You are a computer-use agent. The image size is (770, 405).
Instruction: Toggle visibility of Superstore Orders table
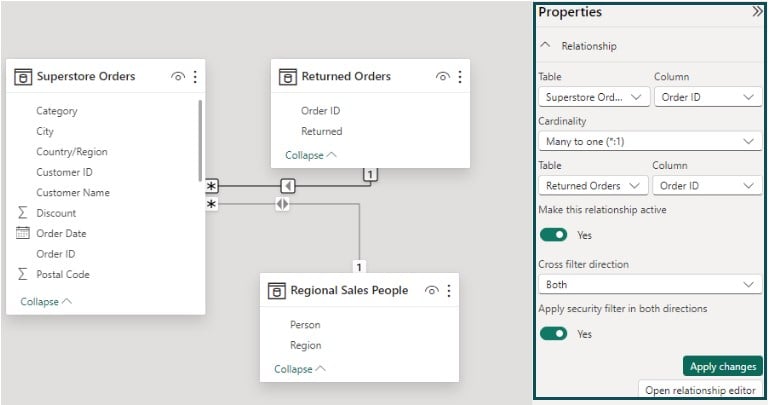(178, 77)
